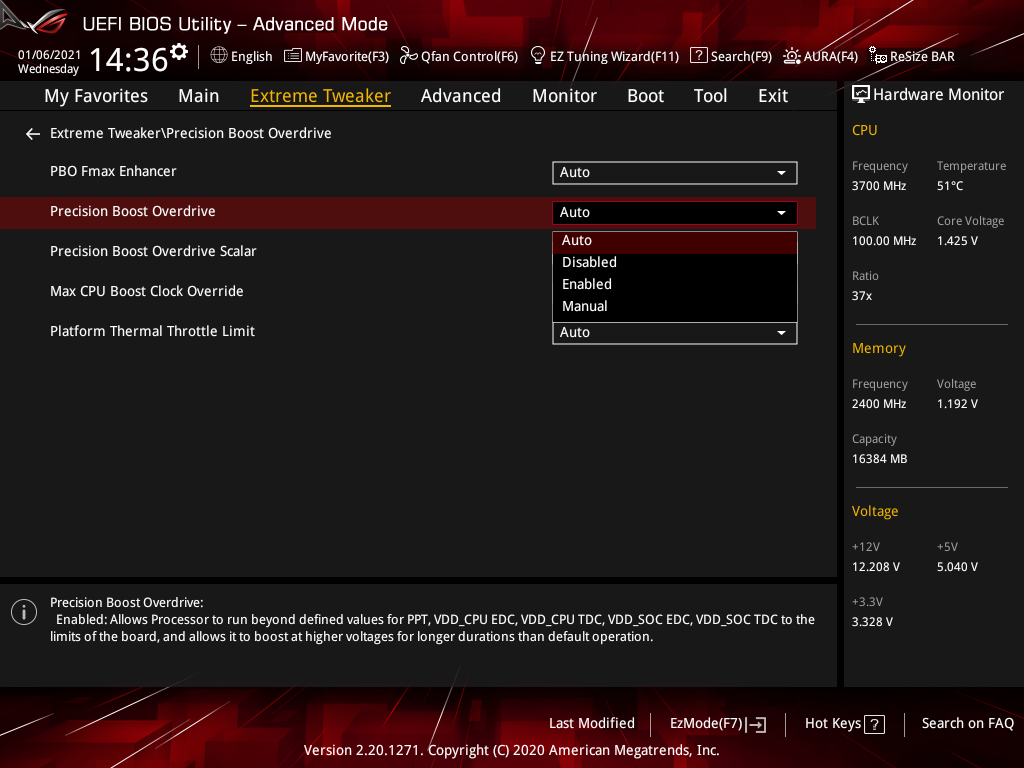Click the globe language icon
This screenshot has width=1024, height=768.
(x=219, y=56)
